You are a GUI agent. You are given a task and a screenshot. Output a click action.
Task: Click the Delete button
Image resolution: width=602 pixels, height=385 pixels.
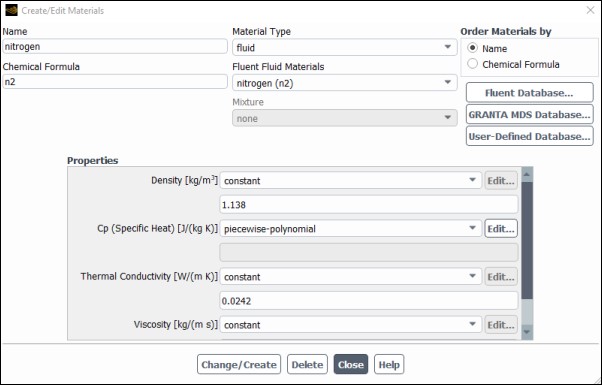coord(307,364)
